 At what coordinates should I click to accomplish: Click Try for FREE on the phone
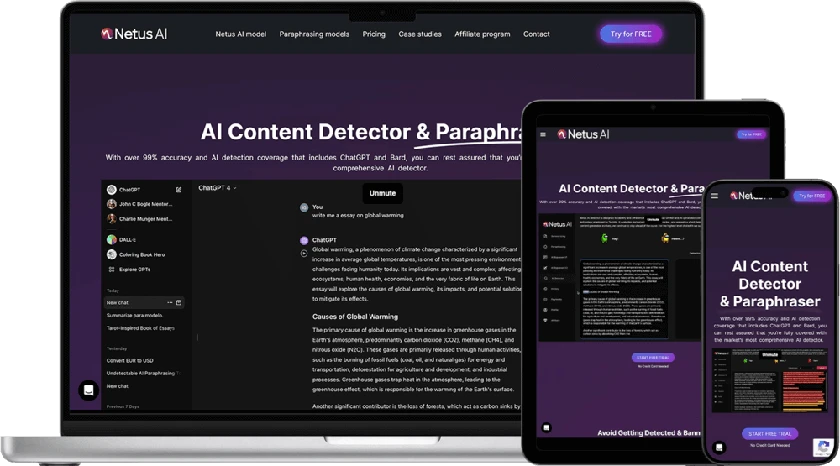click(x=812, y=196)
